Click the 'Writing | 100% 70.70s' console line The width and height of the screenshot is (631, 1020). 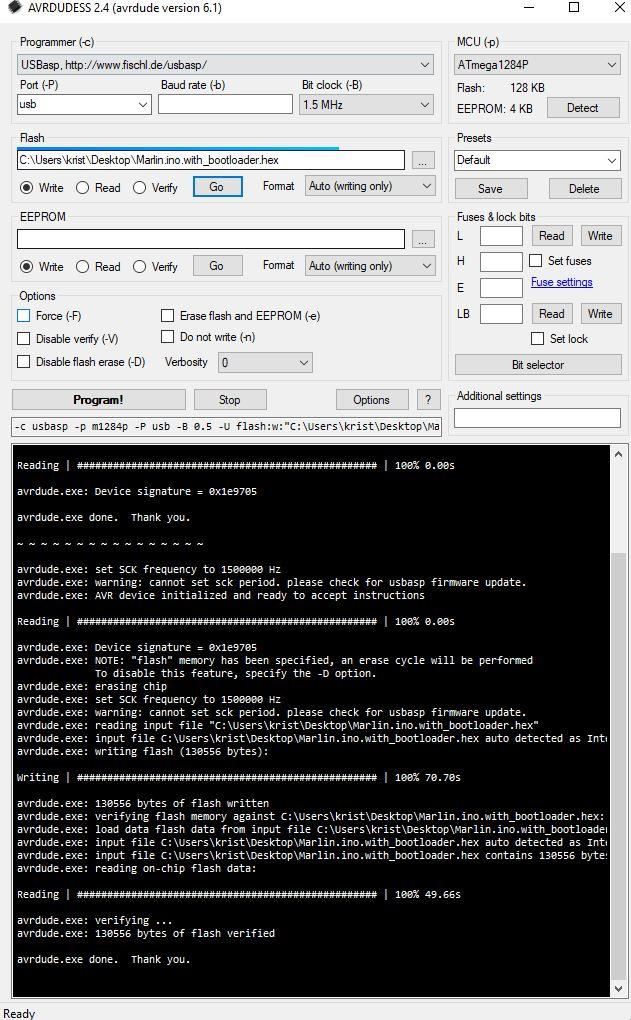(239, 777)
